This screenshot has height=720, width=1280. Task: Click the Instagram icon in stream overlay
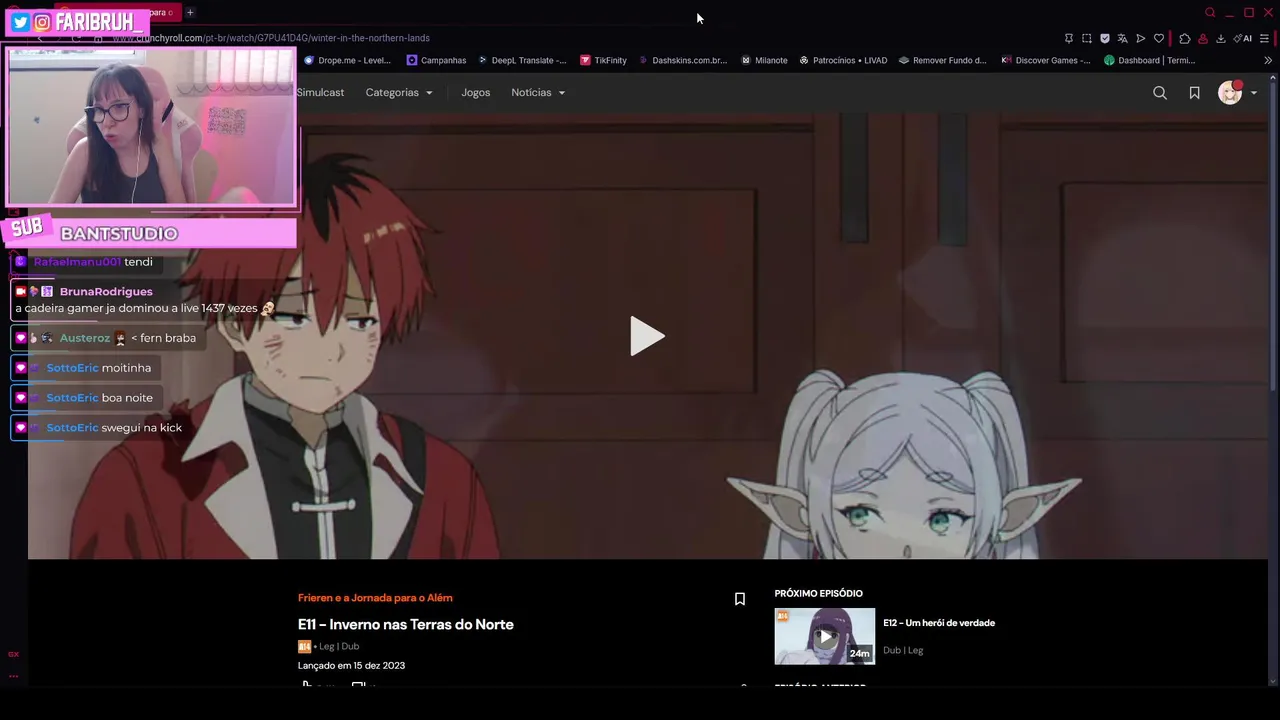[42, 22]
